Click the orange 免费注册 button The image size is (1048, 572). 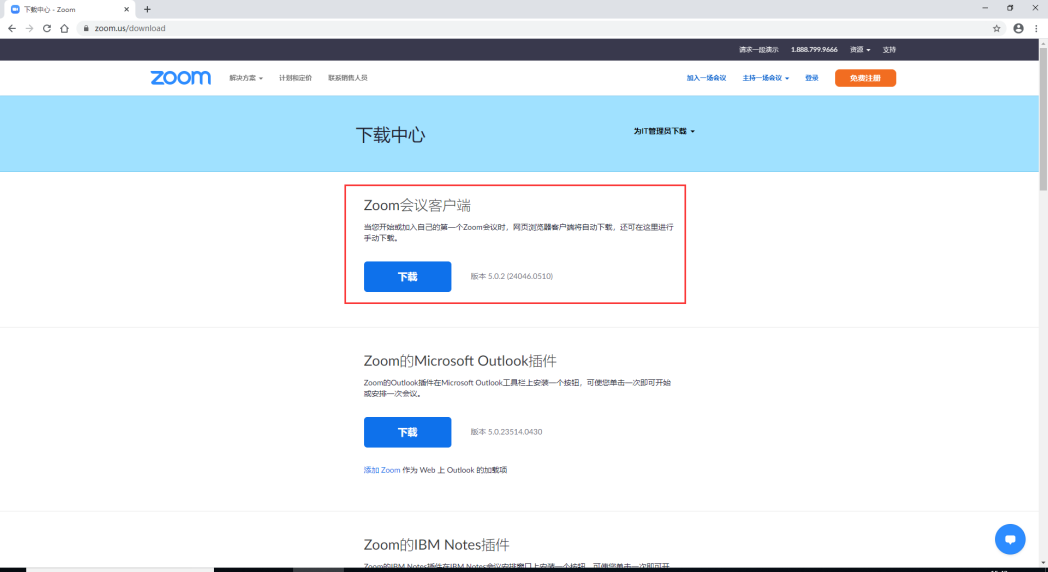click(x=865, y=78)
